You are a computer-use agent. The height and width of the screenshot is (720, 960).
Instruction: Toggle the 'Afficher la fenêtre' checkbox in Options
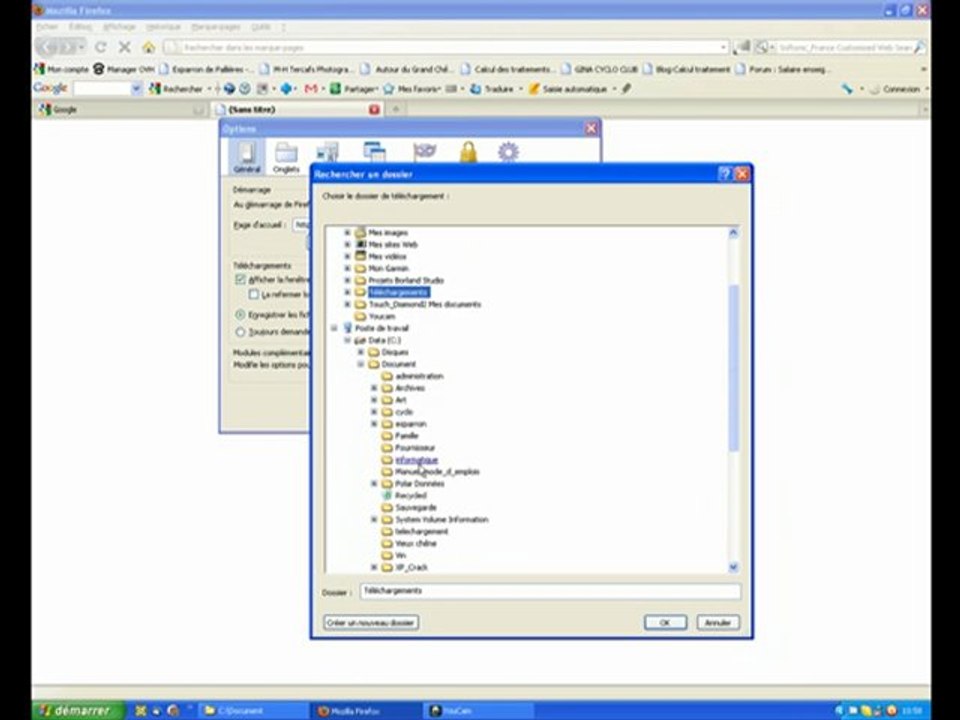240,279
